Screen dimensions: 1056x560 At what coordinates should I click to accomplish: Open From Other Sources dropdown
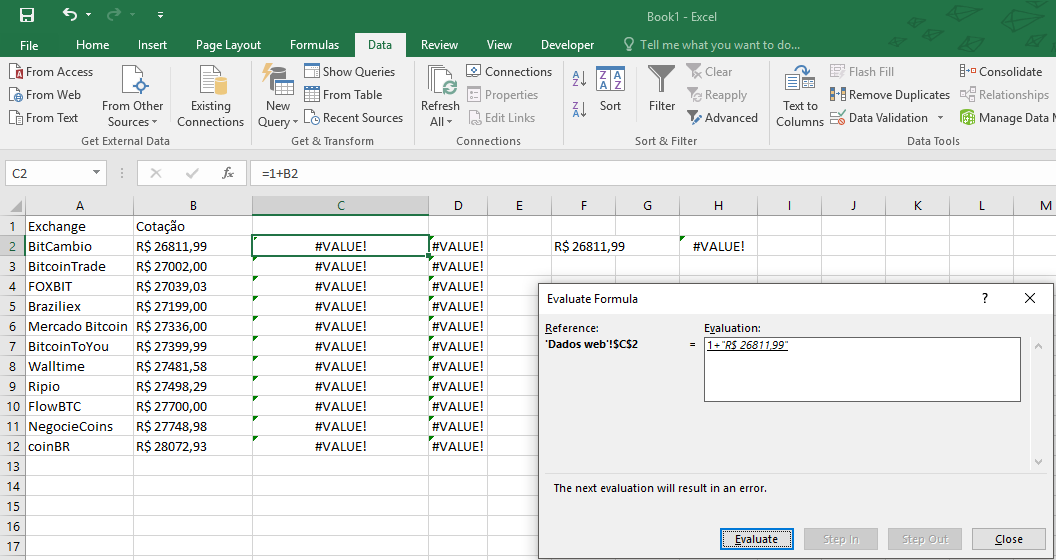[x=133, y=96]
